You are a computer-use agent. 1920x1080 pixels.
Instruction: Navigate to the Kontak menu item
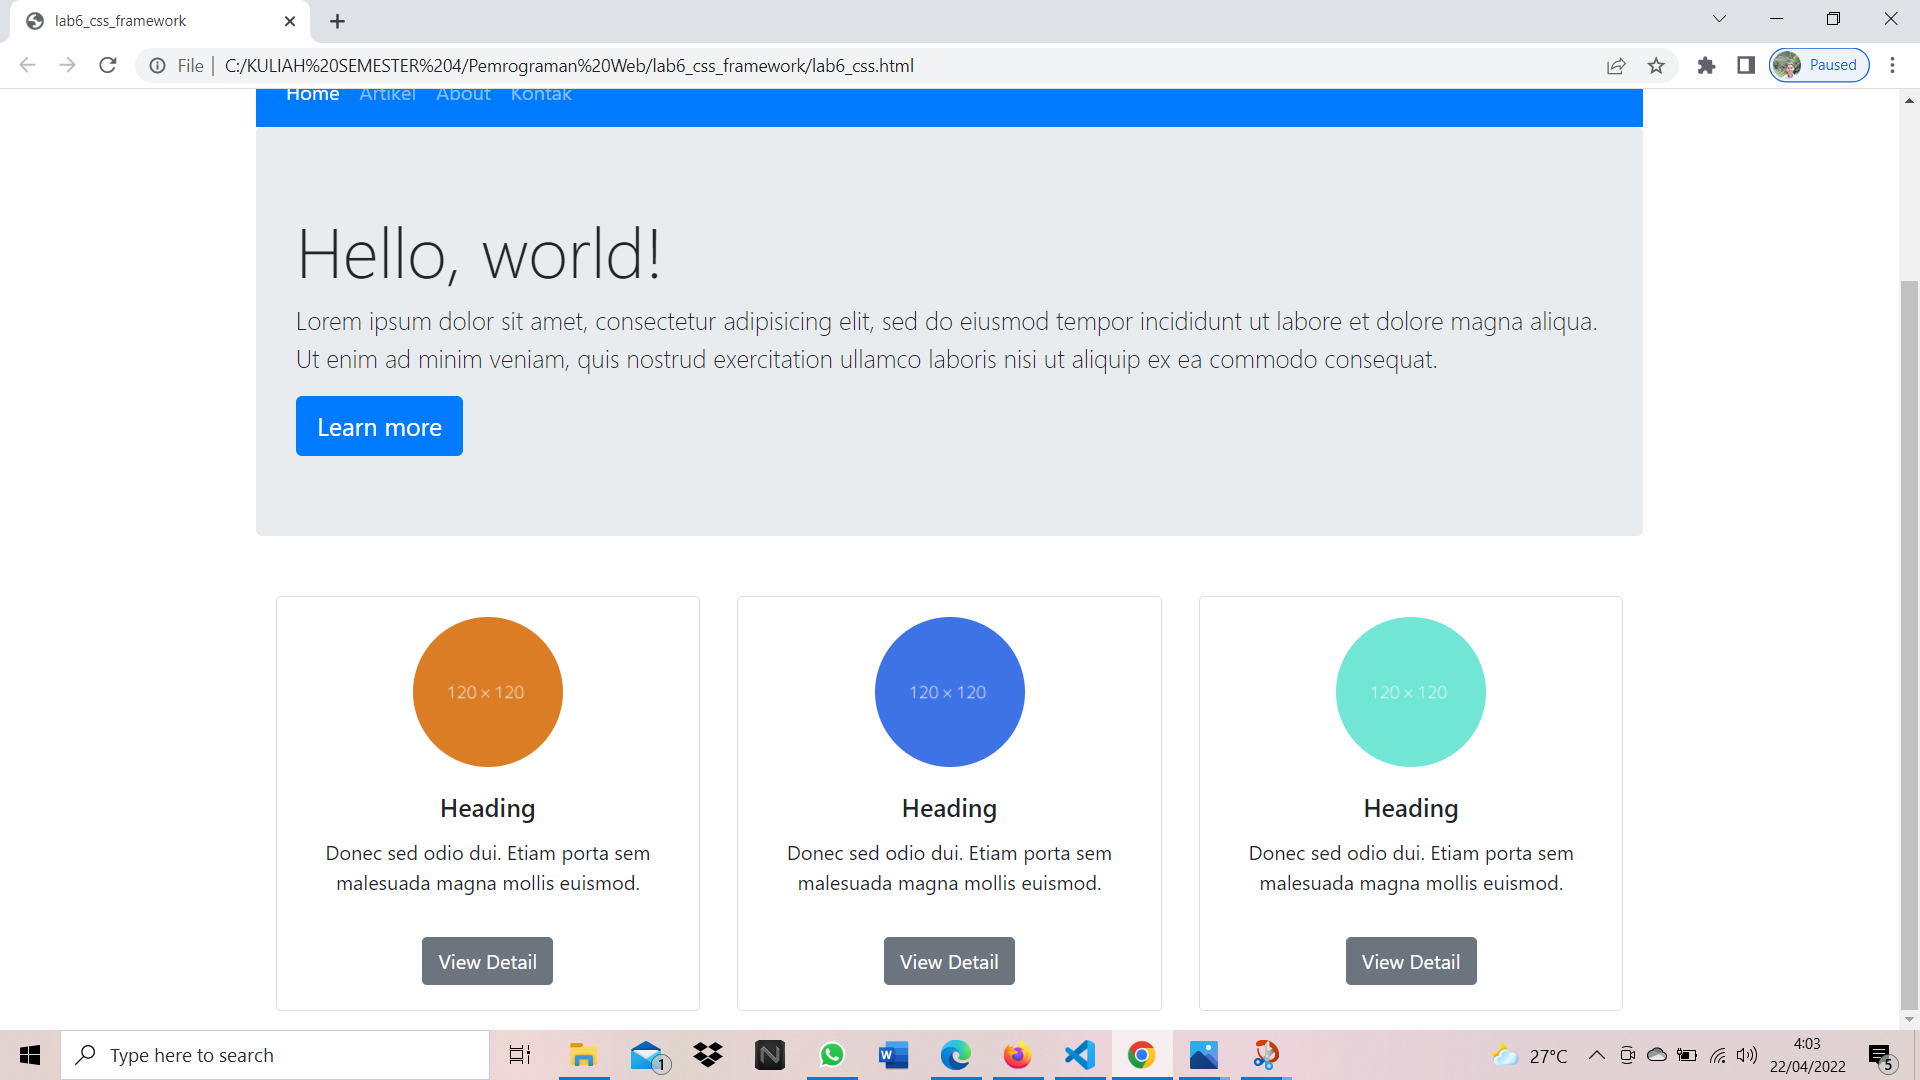coord(541,93)
